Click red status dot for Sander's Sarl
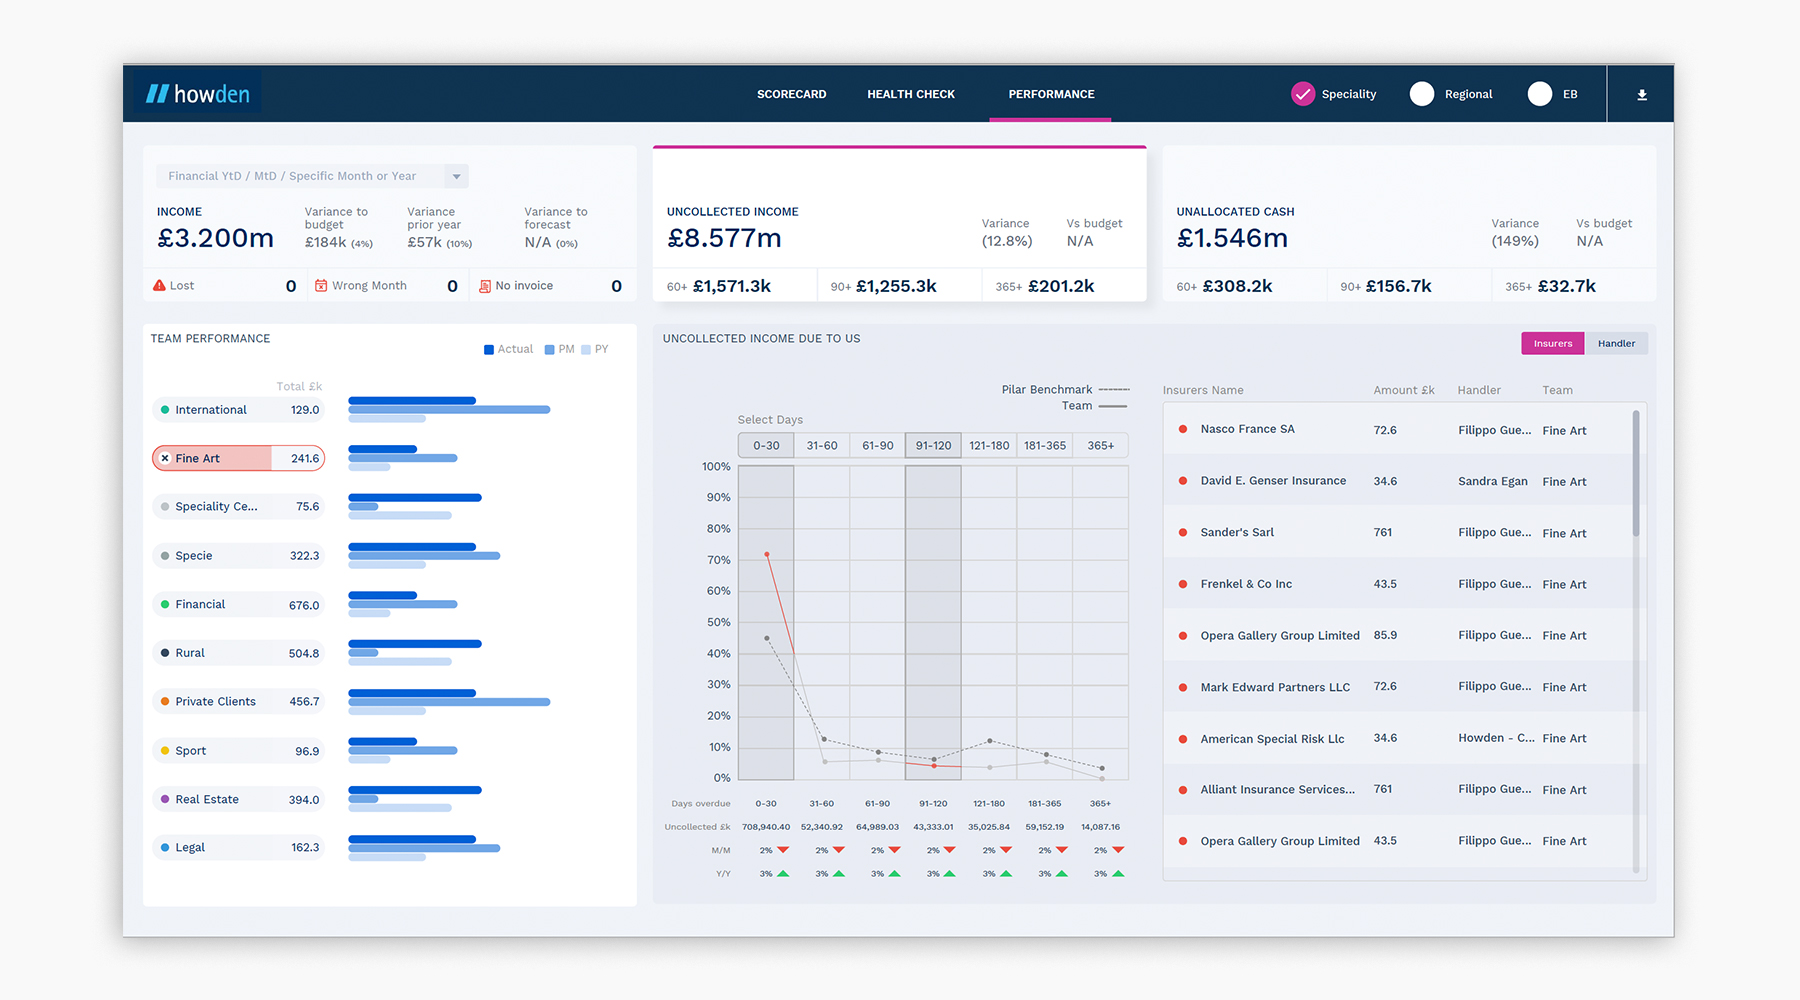Screen dimensions: 1800x1000 tap(1183, 532)
